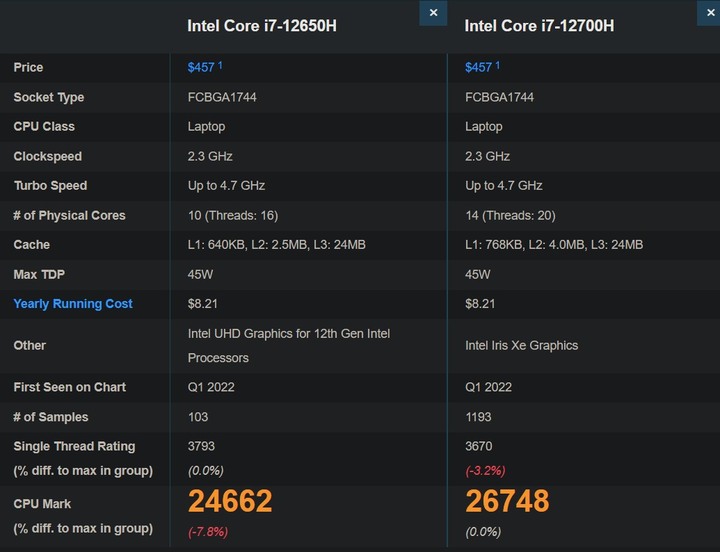Select '14 (Threads: 20)' cores value
Viewport: 720px width, 552px height.
(510, 215)
